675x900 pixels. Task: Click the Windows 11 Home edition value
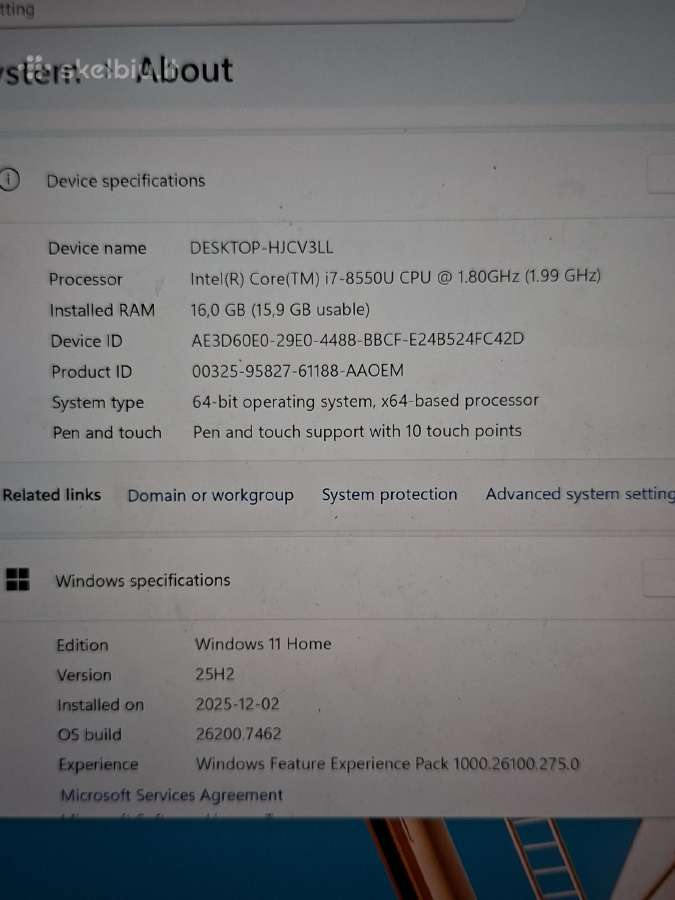click(263, 643)
